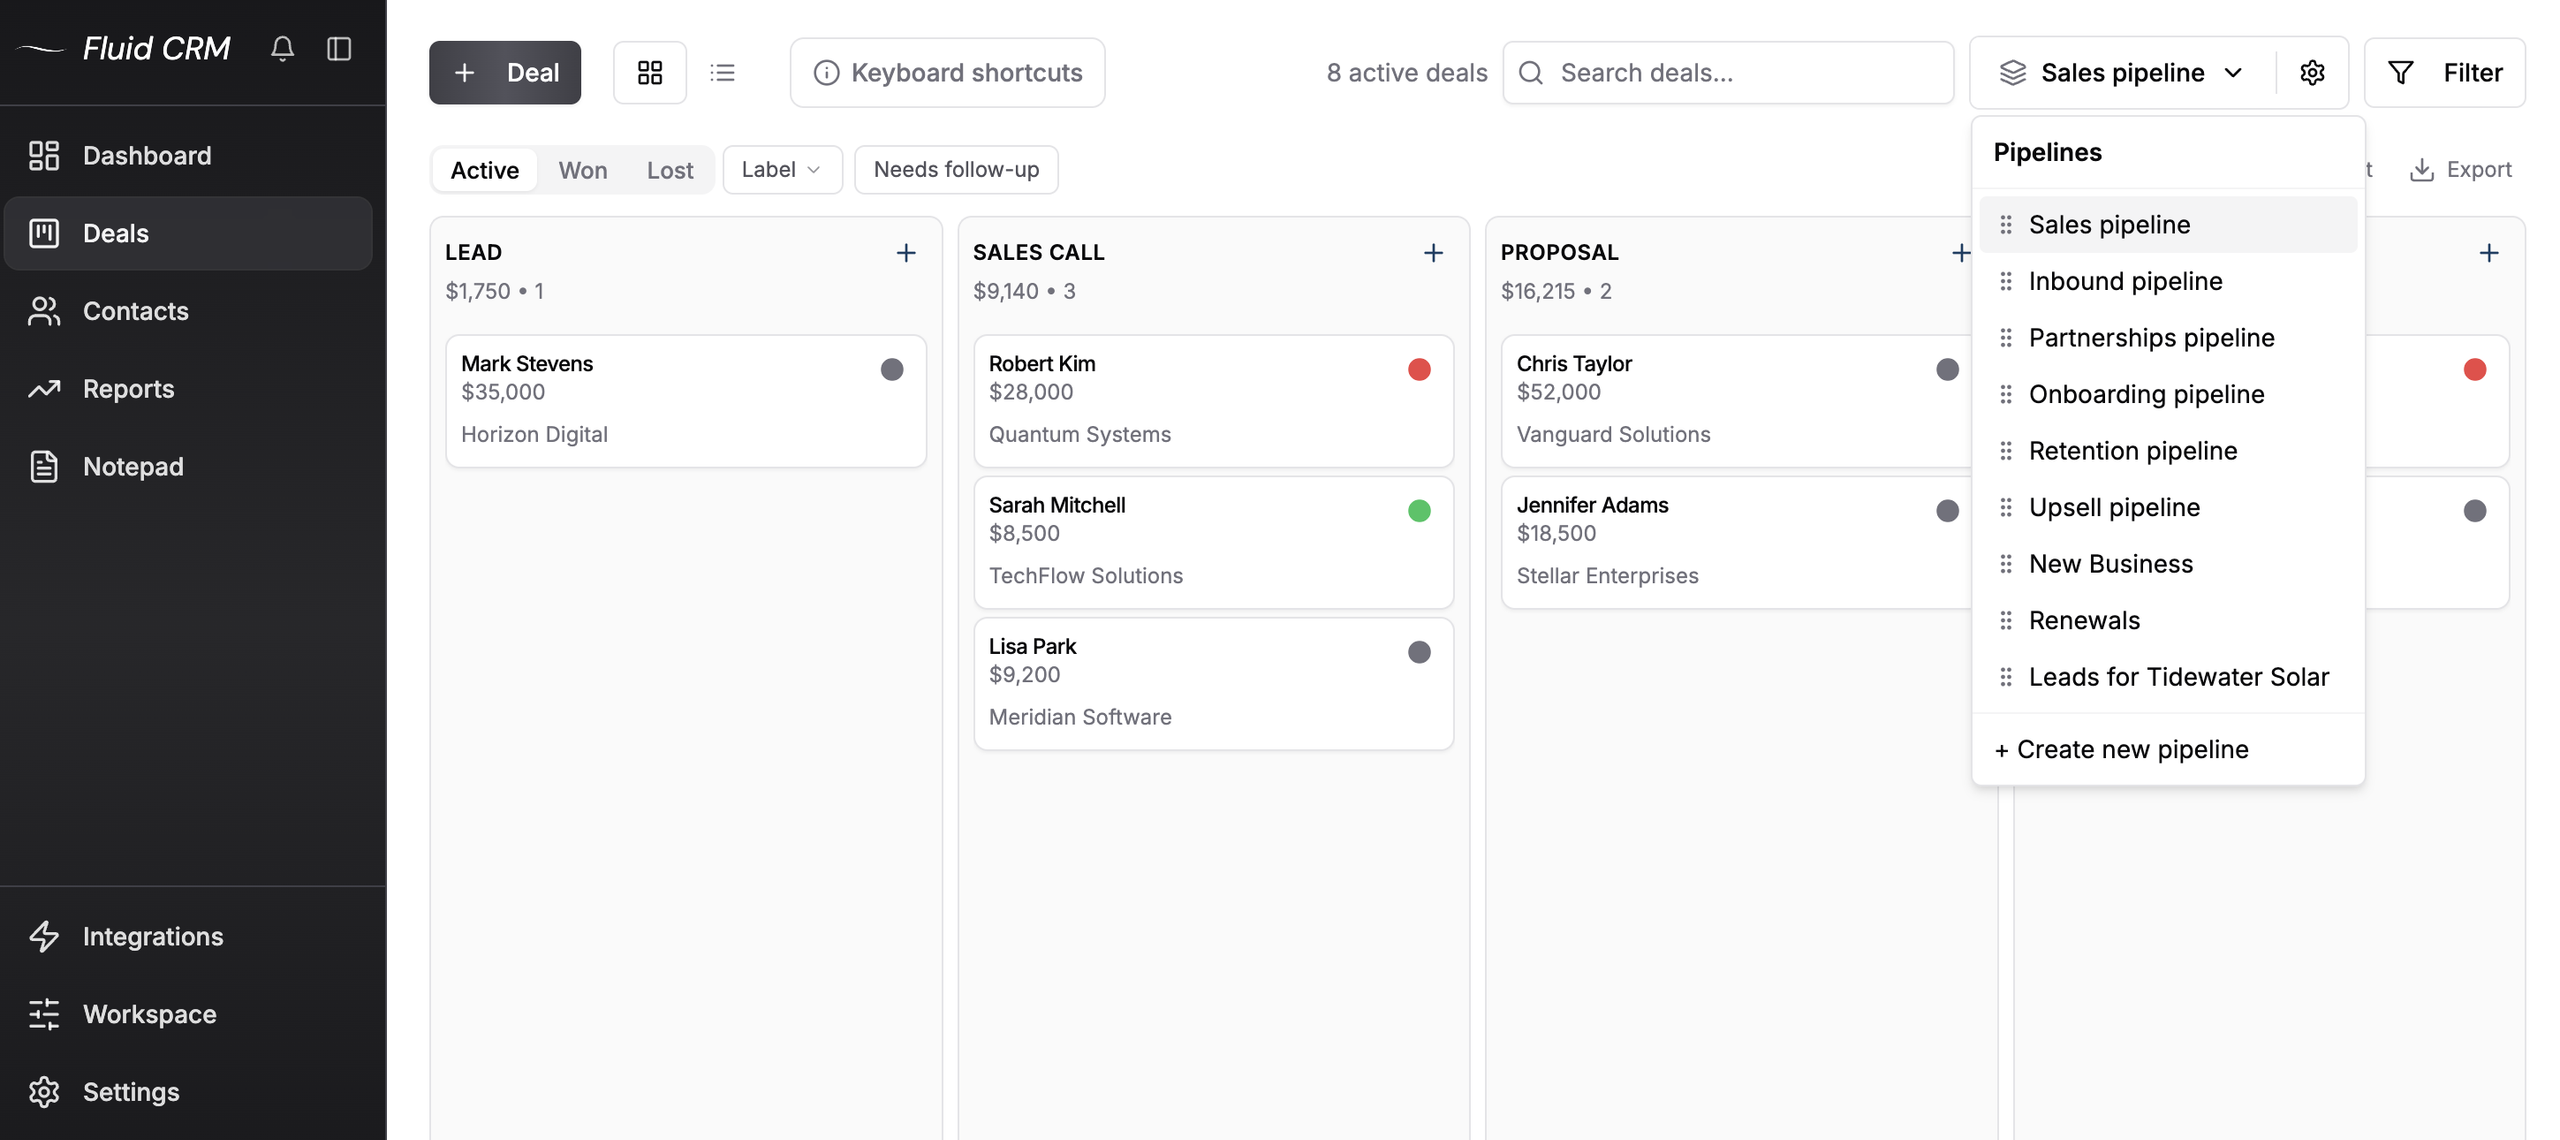This screenshot has height=1140, width=2560.
Task: Open Mark Stevens deal card
Action: (685, 400)
